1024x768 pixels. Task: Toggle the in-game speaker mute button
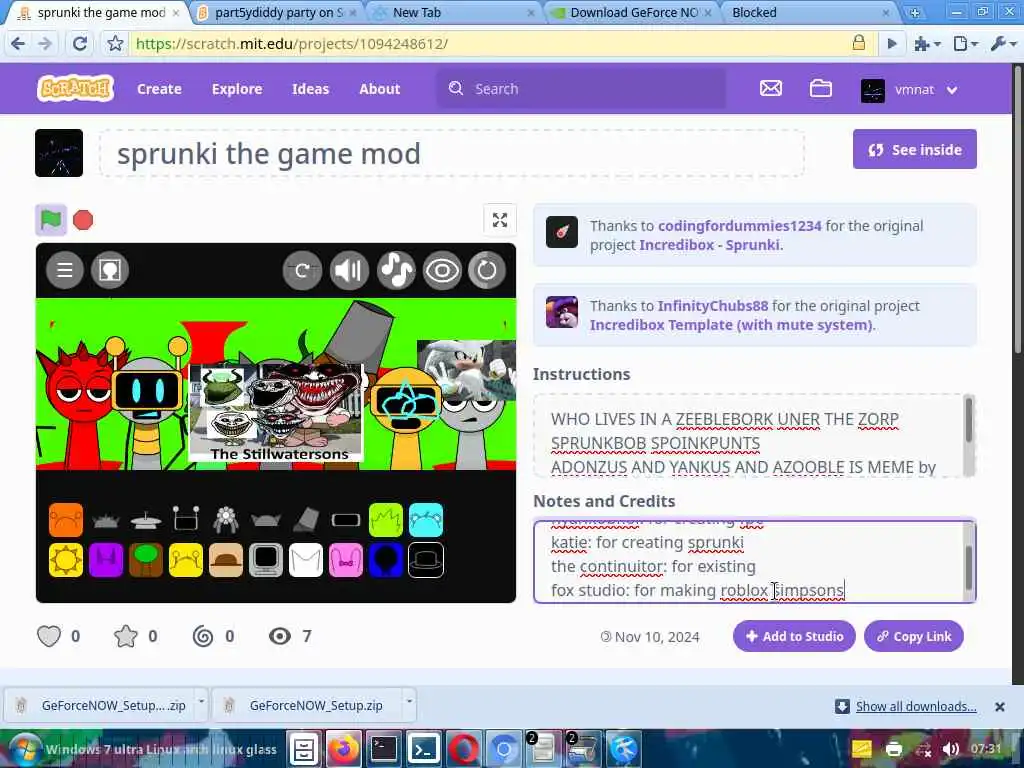coord(349,270)
